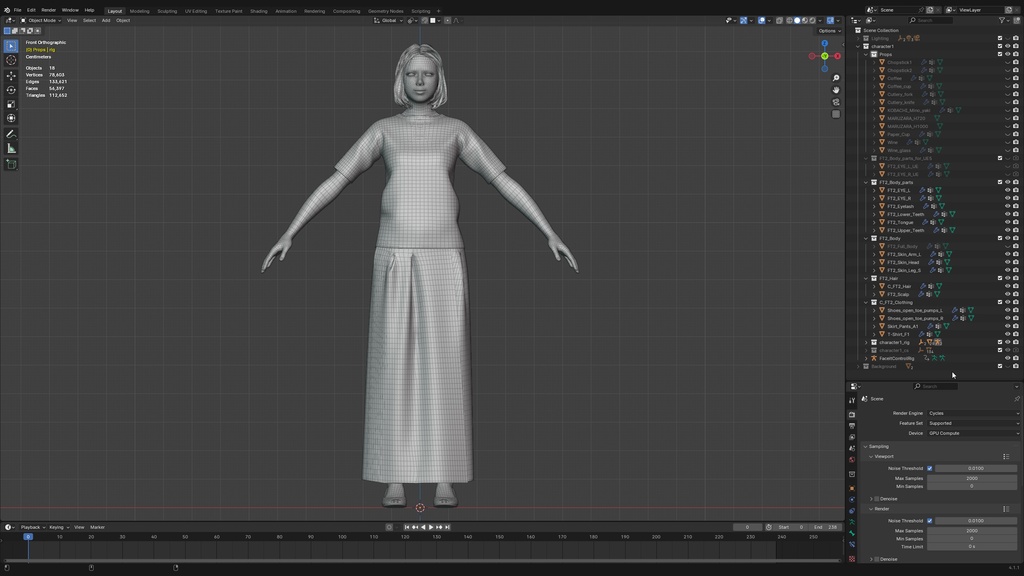
Task: Expand the character1_rig entry in the outliner
Action: 866,342
